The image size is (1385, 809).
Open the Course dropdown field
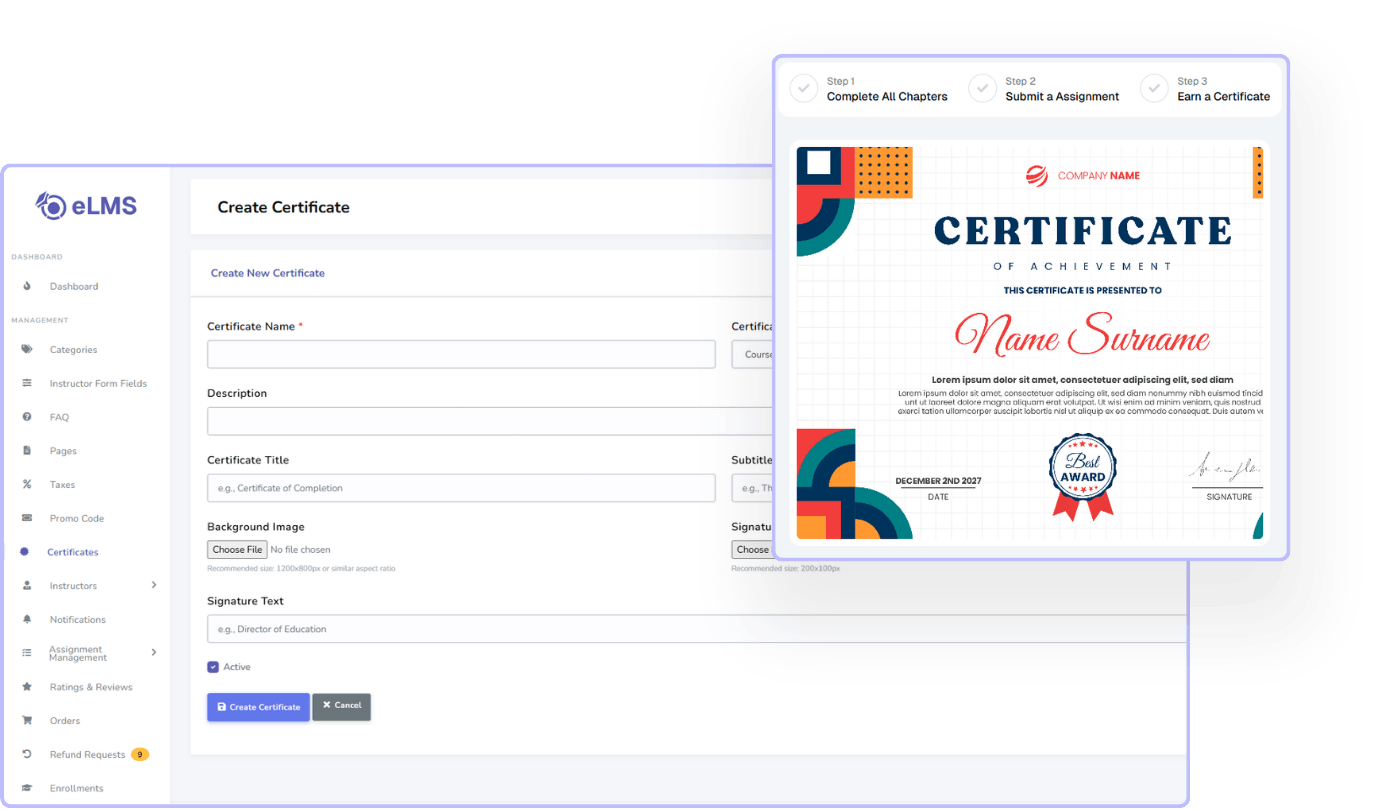pyautogui.click(x=753, y=354)
